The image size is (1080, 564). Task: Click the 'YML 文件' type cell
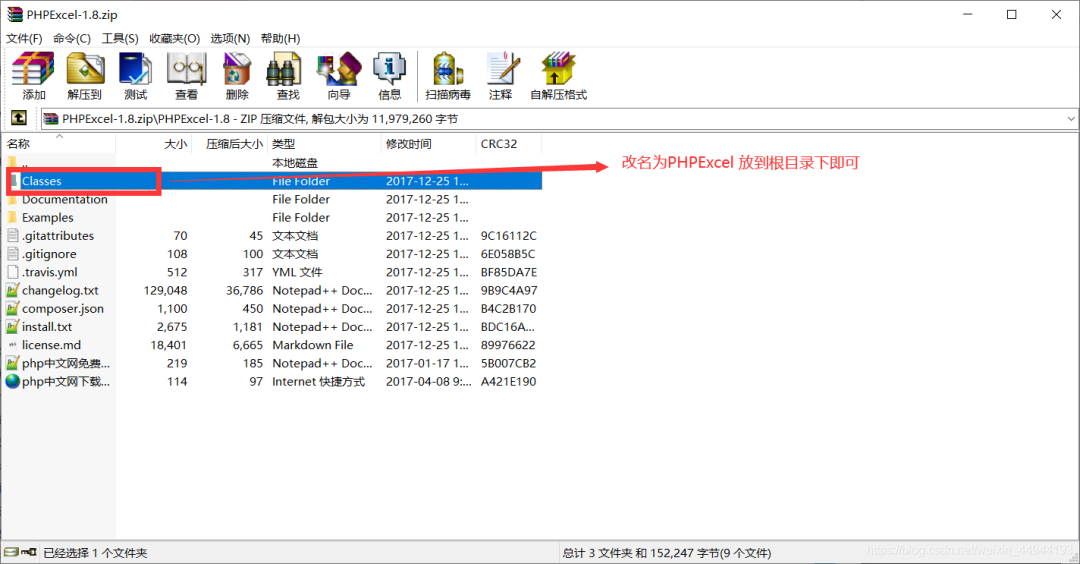(x=297, y=272)
